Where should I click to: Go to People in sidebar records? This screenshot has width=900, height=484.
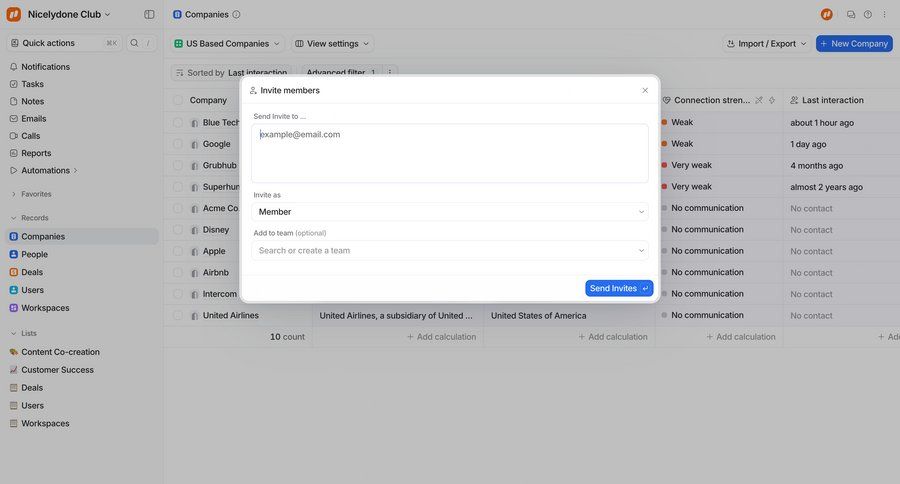click(x=35, y=254)
